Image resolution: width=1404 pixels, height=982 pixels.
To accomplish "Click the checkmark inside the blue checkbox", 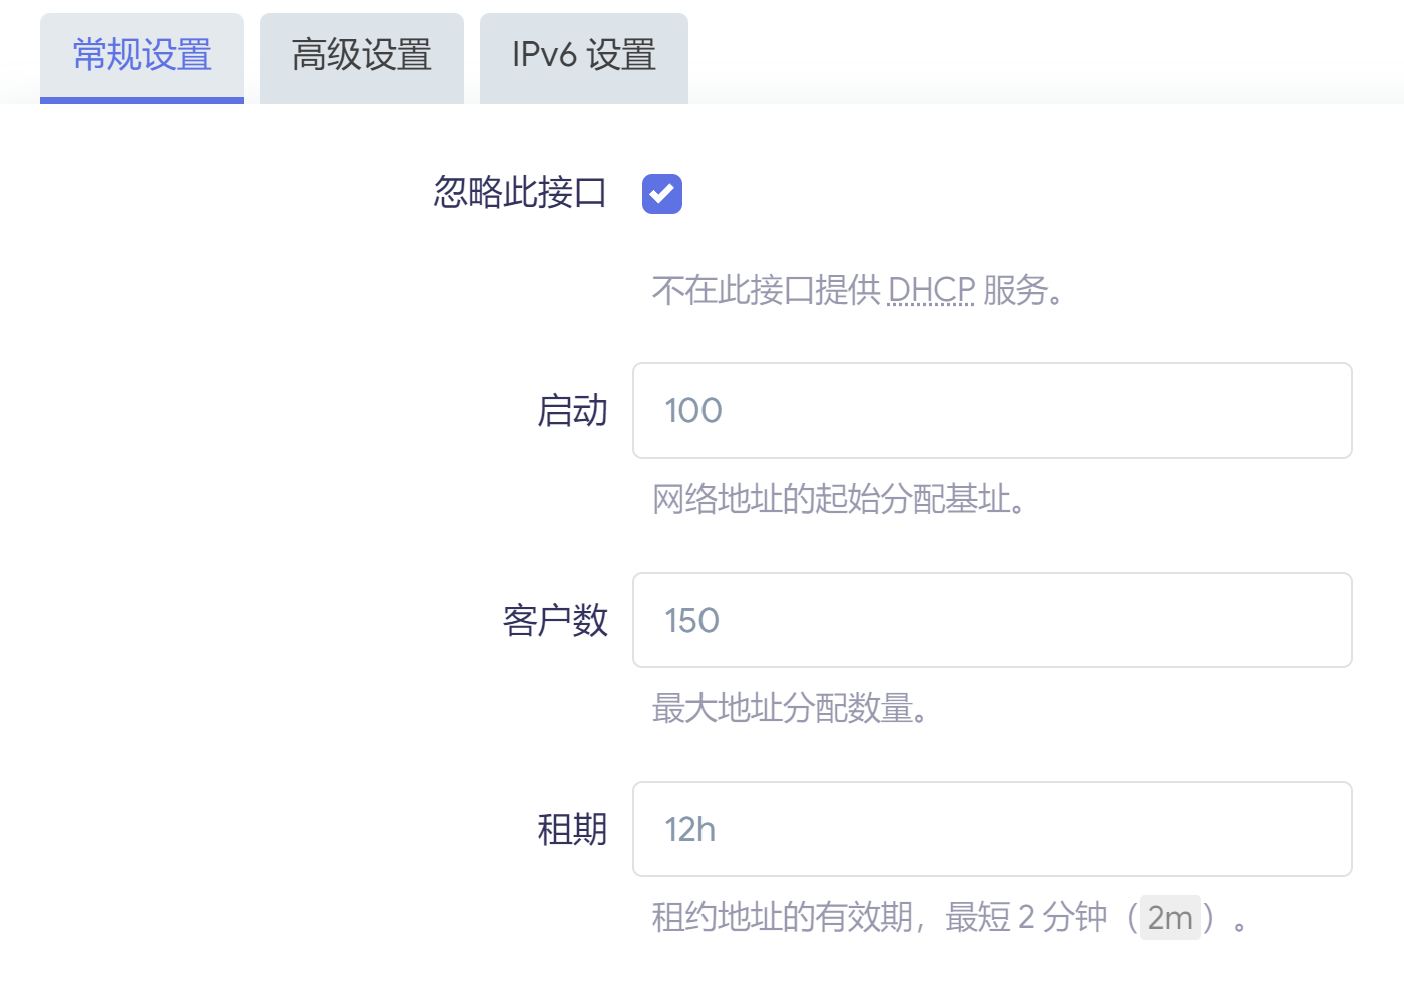I will coord(662,194).
